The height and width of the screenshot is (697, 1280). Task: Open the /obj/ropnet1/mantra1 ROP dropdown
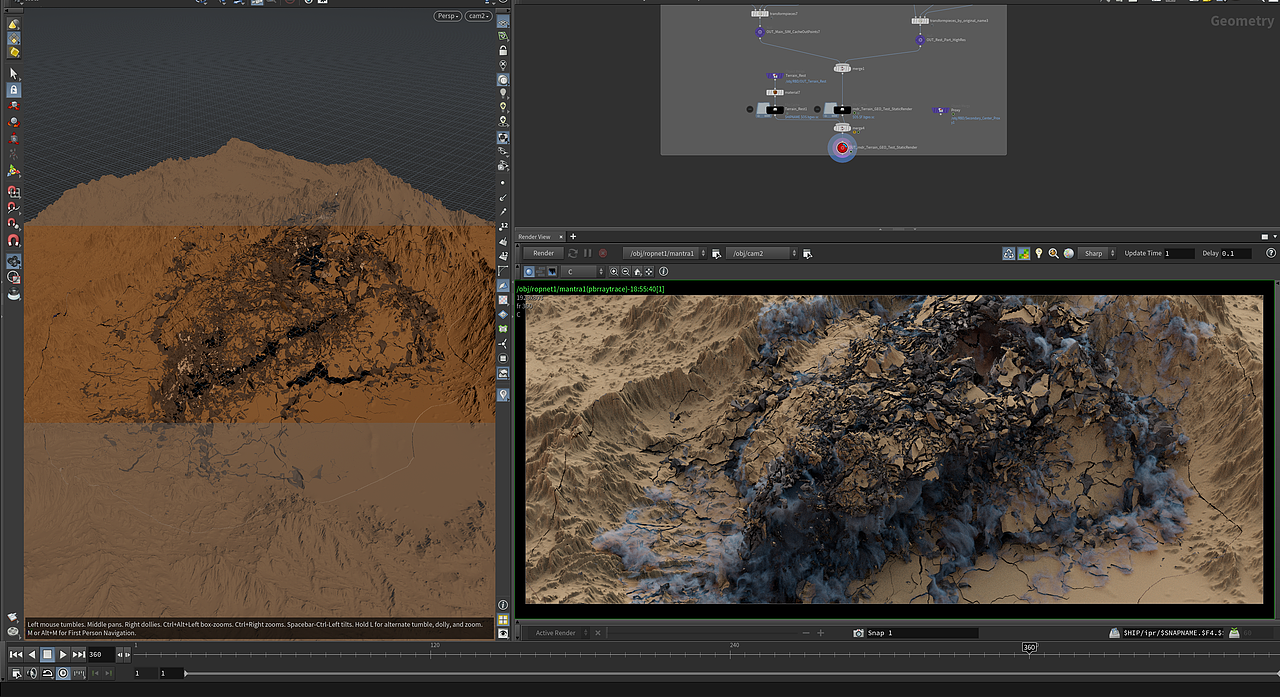point(664,253)
